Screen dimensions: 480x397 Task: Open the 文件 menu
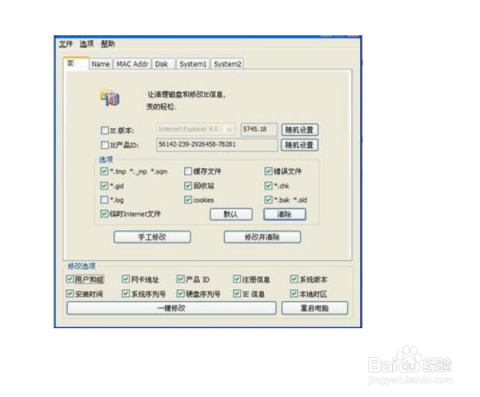[66, 44]
